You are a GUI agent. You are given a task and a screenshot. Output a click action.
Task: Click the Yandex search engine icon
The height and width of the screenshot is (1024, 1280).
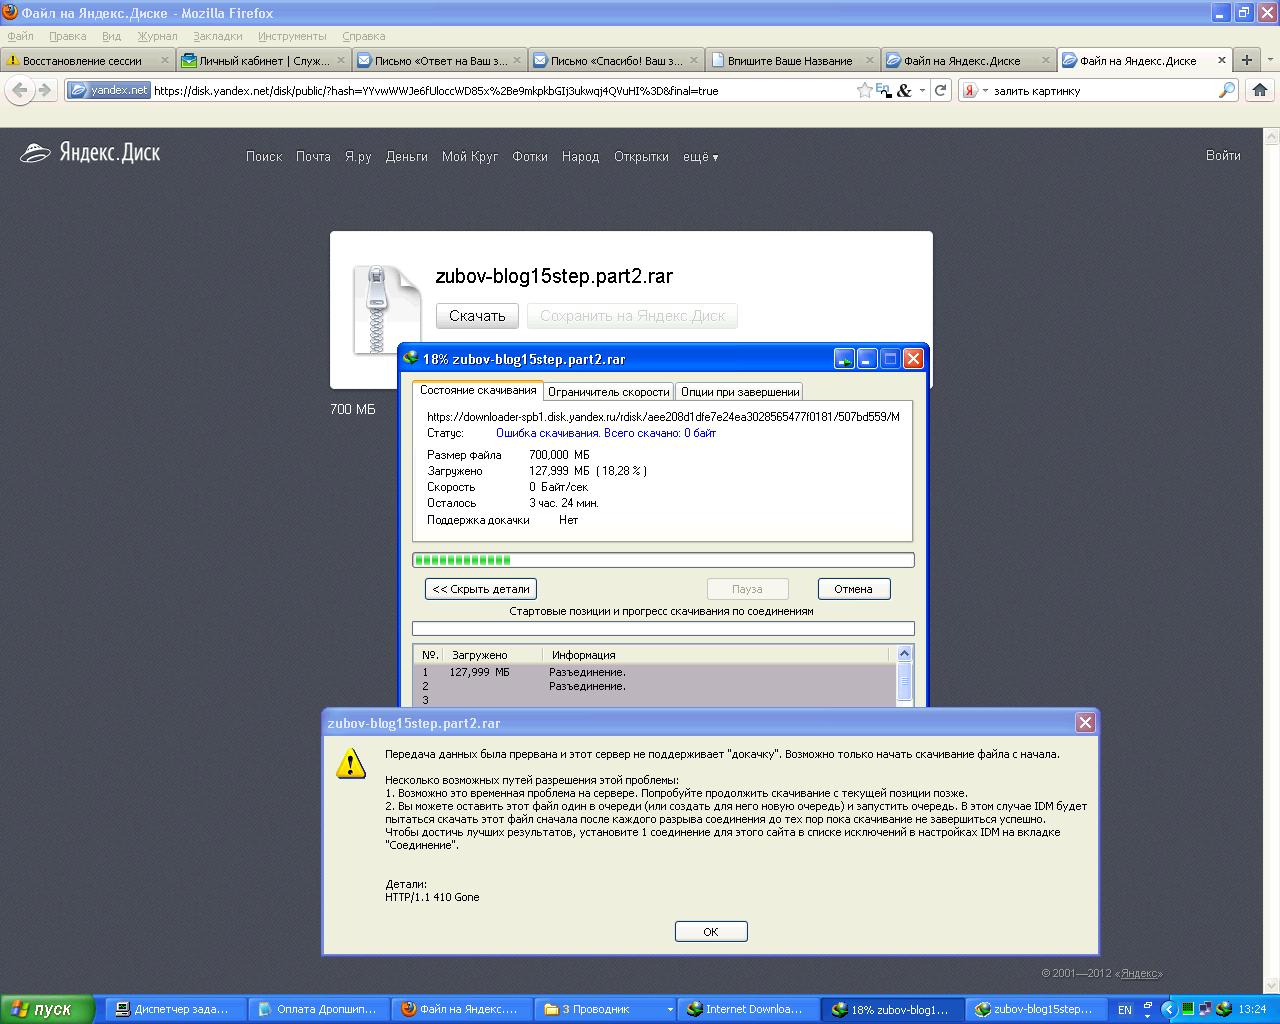pyautogui.click(x=969, y=90)
